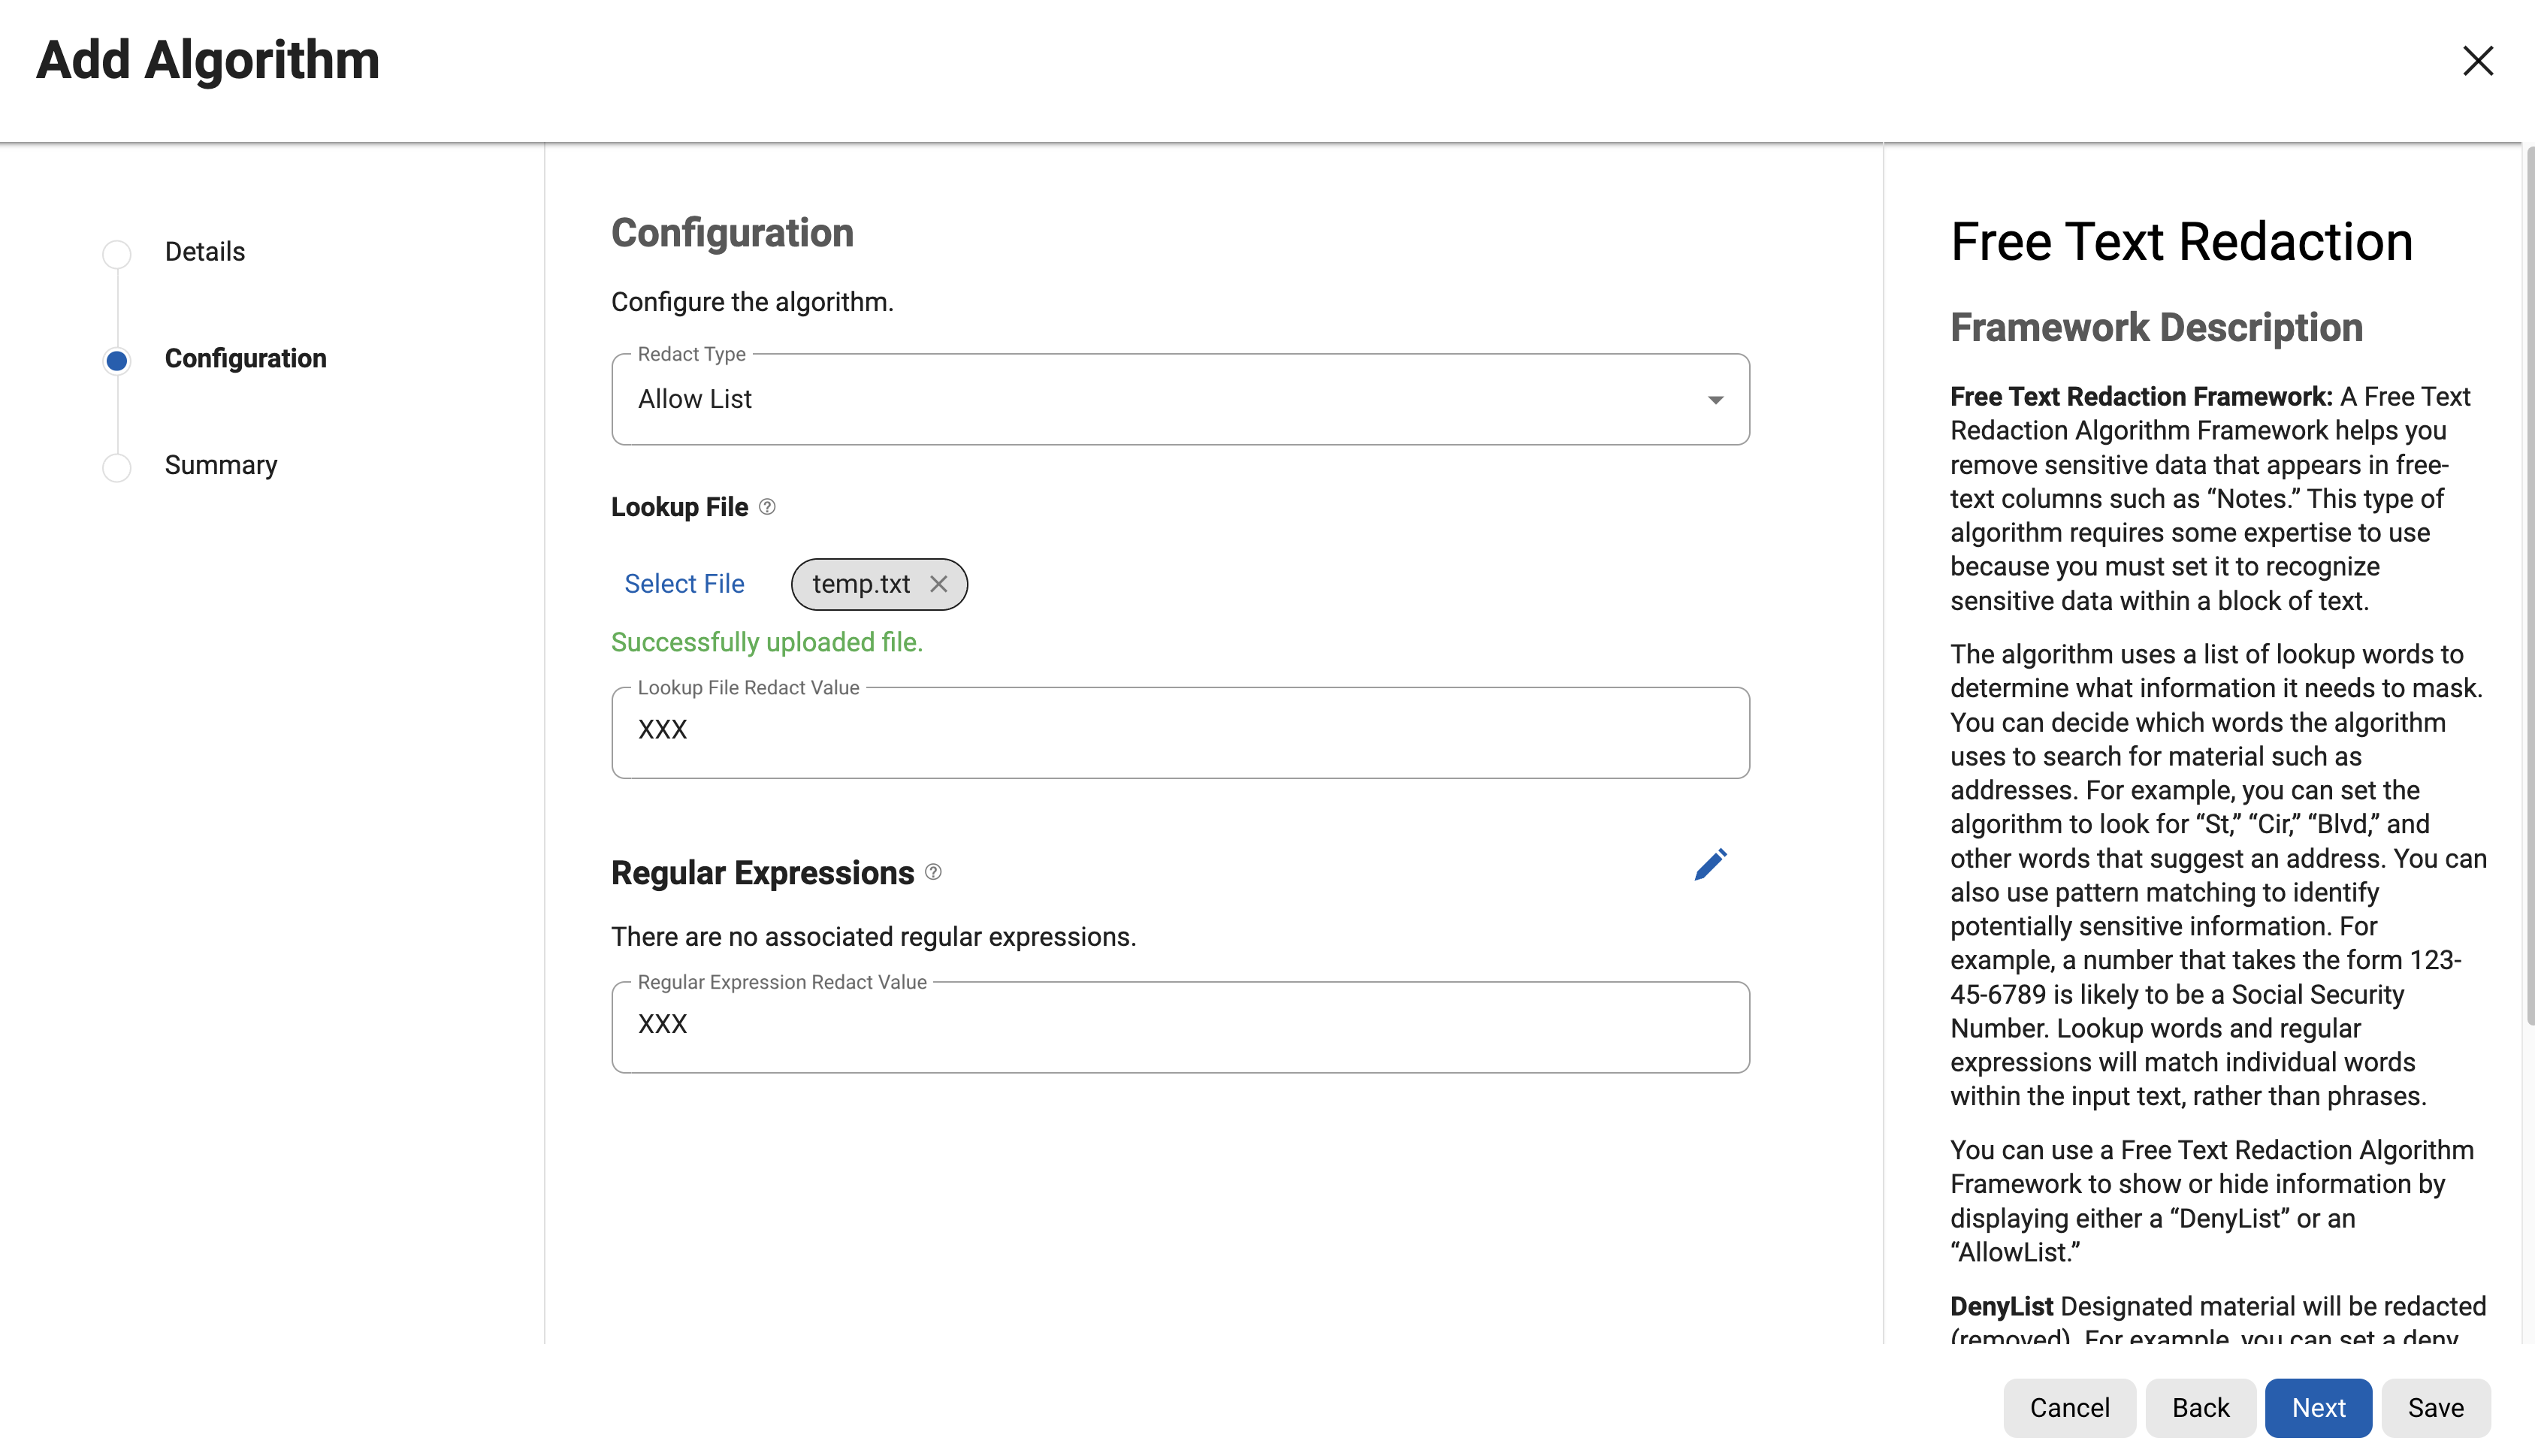Click the Regular Expressions help icon
The image size is (2535, 1456).
tap(933, 872)
